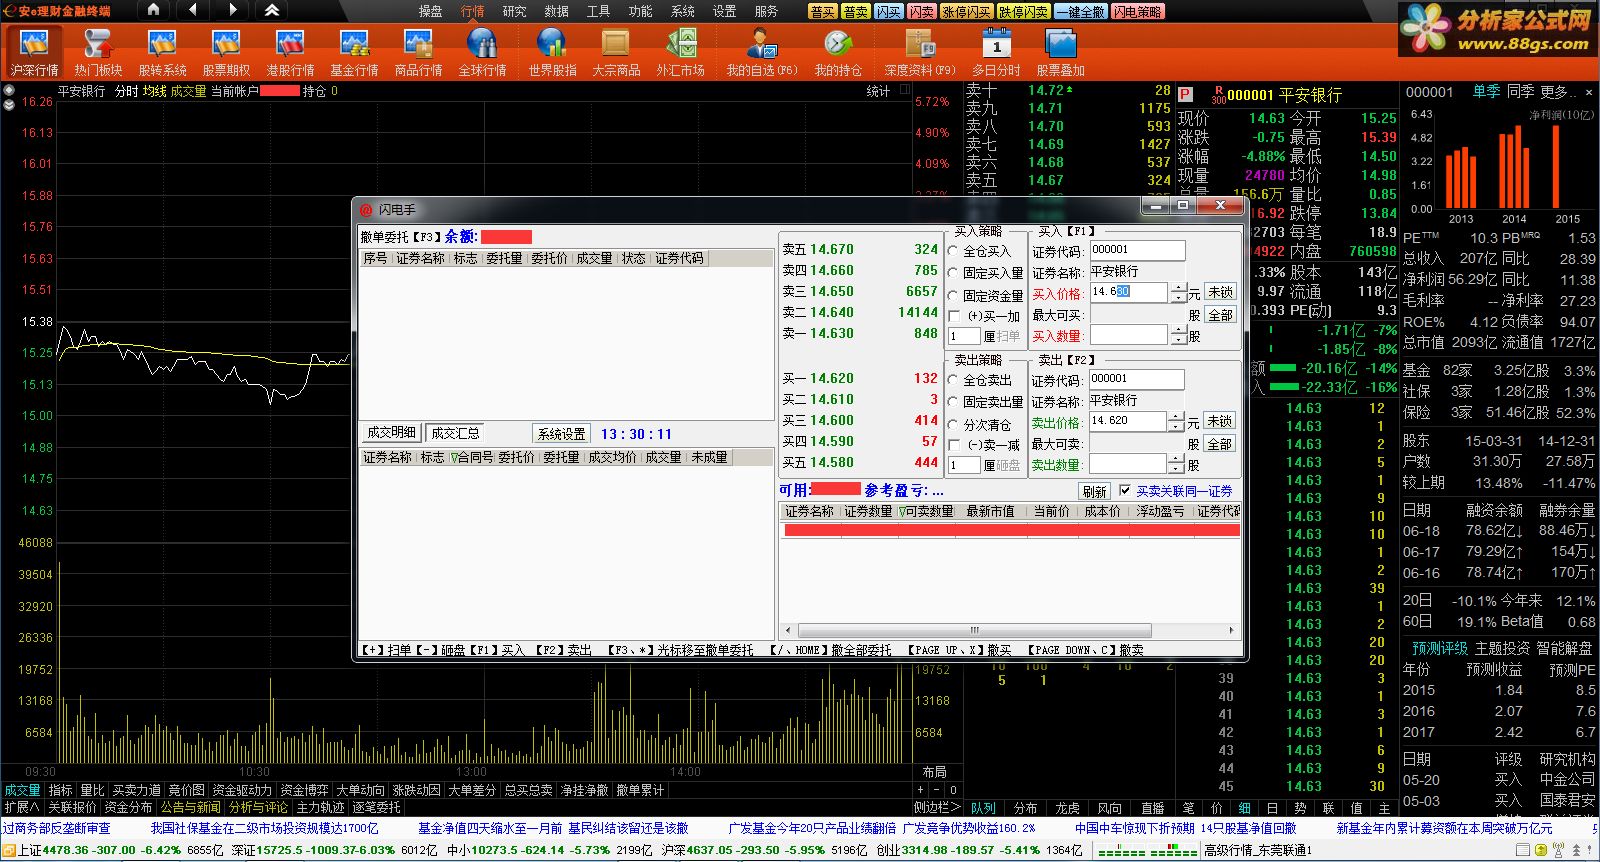Decrease 买入价格 with spinner down arrow
Image resolution: width=1600 pixels, height=862 pixels.
point(1178,298)
